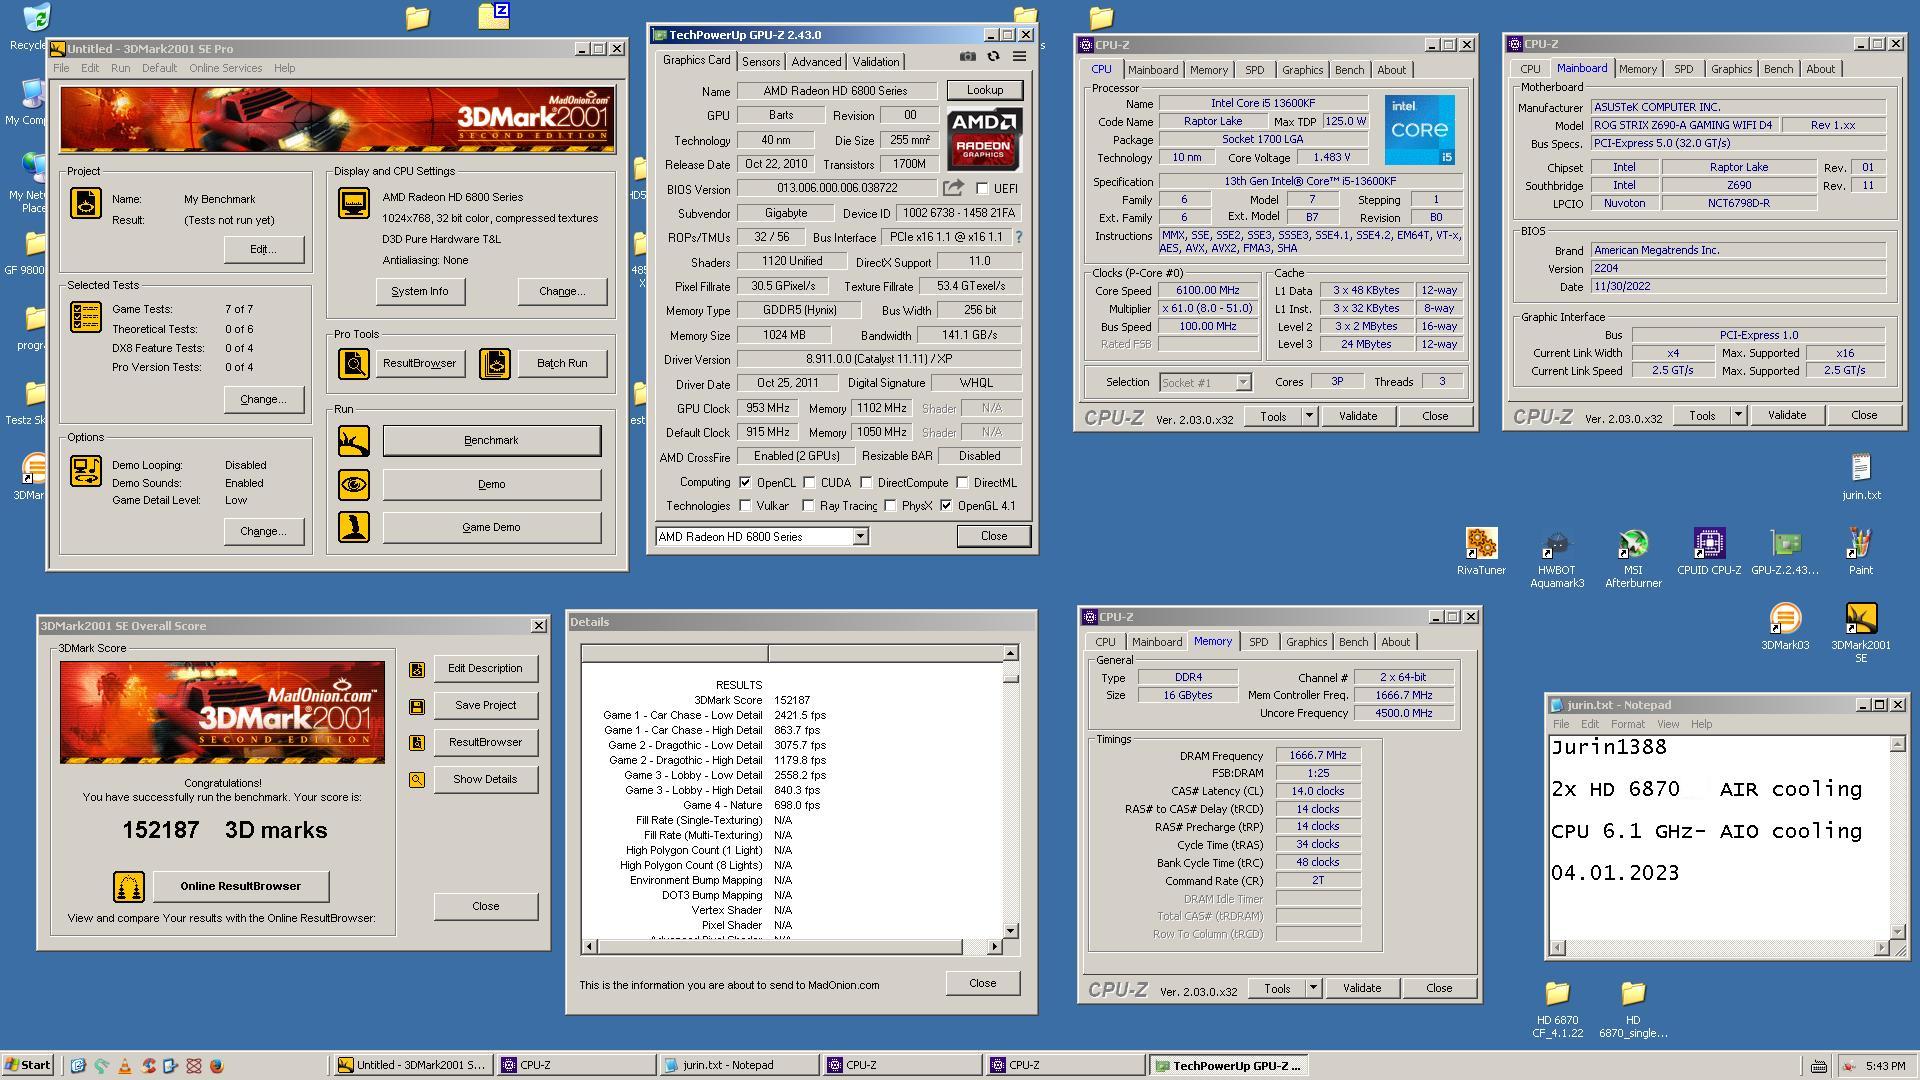The image size is (1920, 1080).
Task: Open Socket #1 selection dropdown in CPU-Z
Action: point(1242,382)
